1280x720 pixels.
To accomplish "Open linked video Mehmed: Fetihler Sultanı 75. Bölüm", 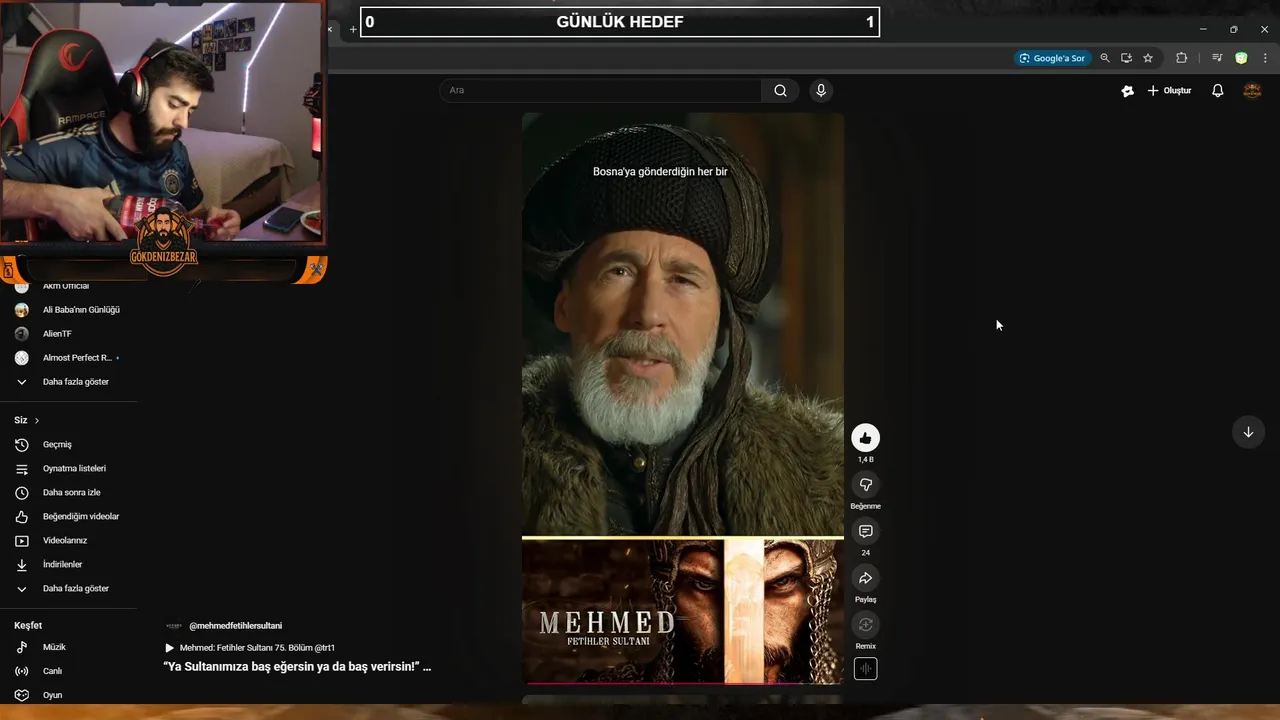I will (249, 648).
